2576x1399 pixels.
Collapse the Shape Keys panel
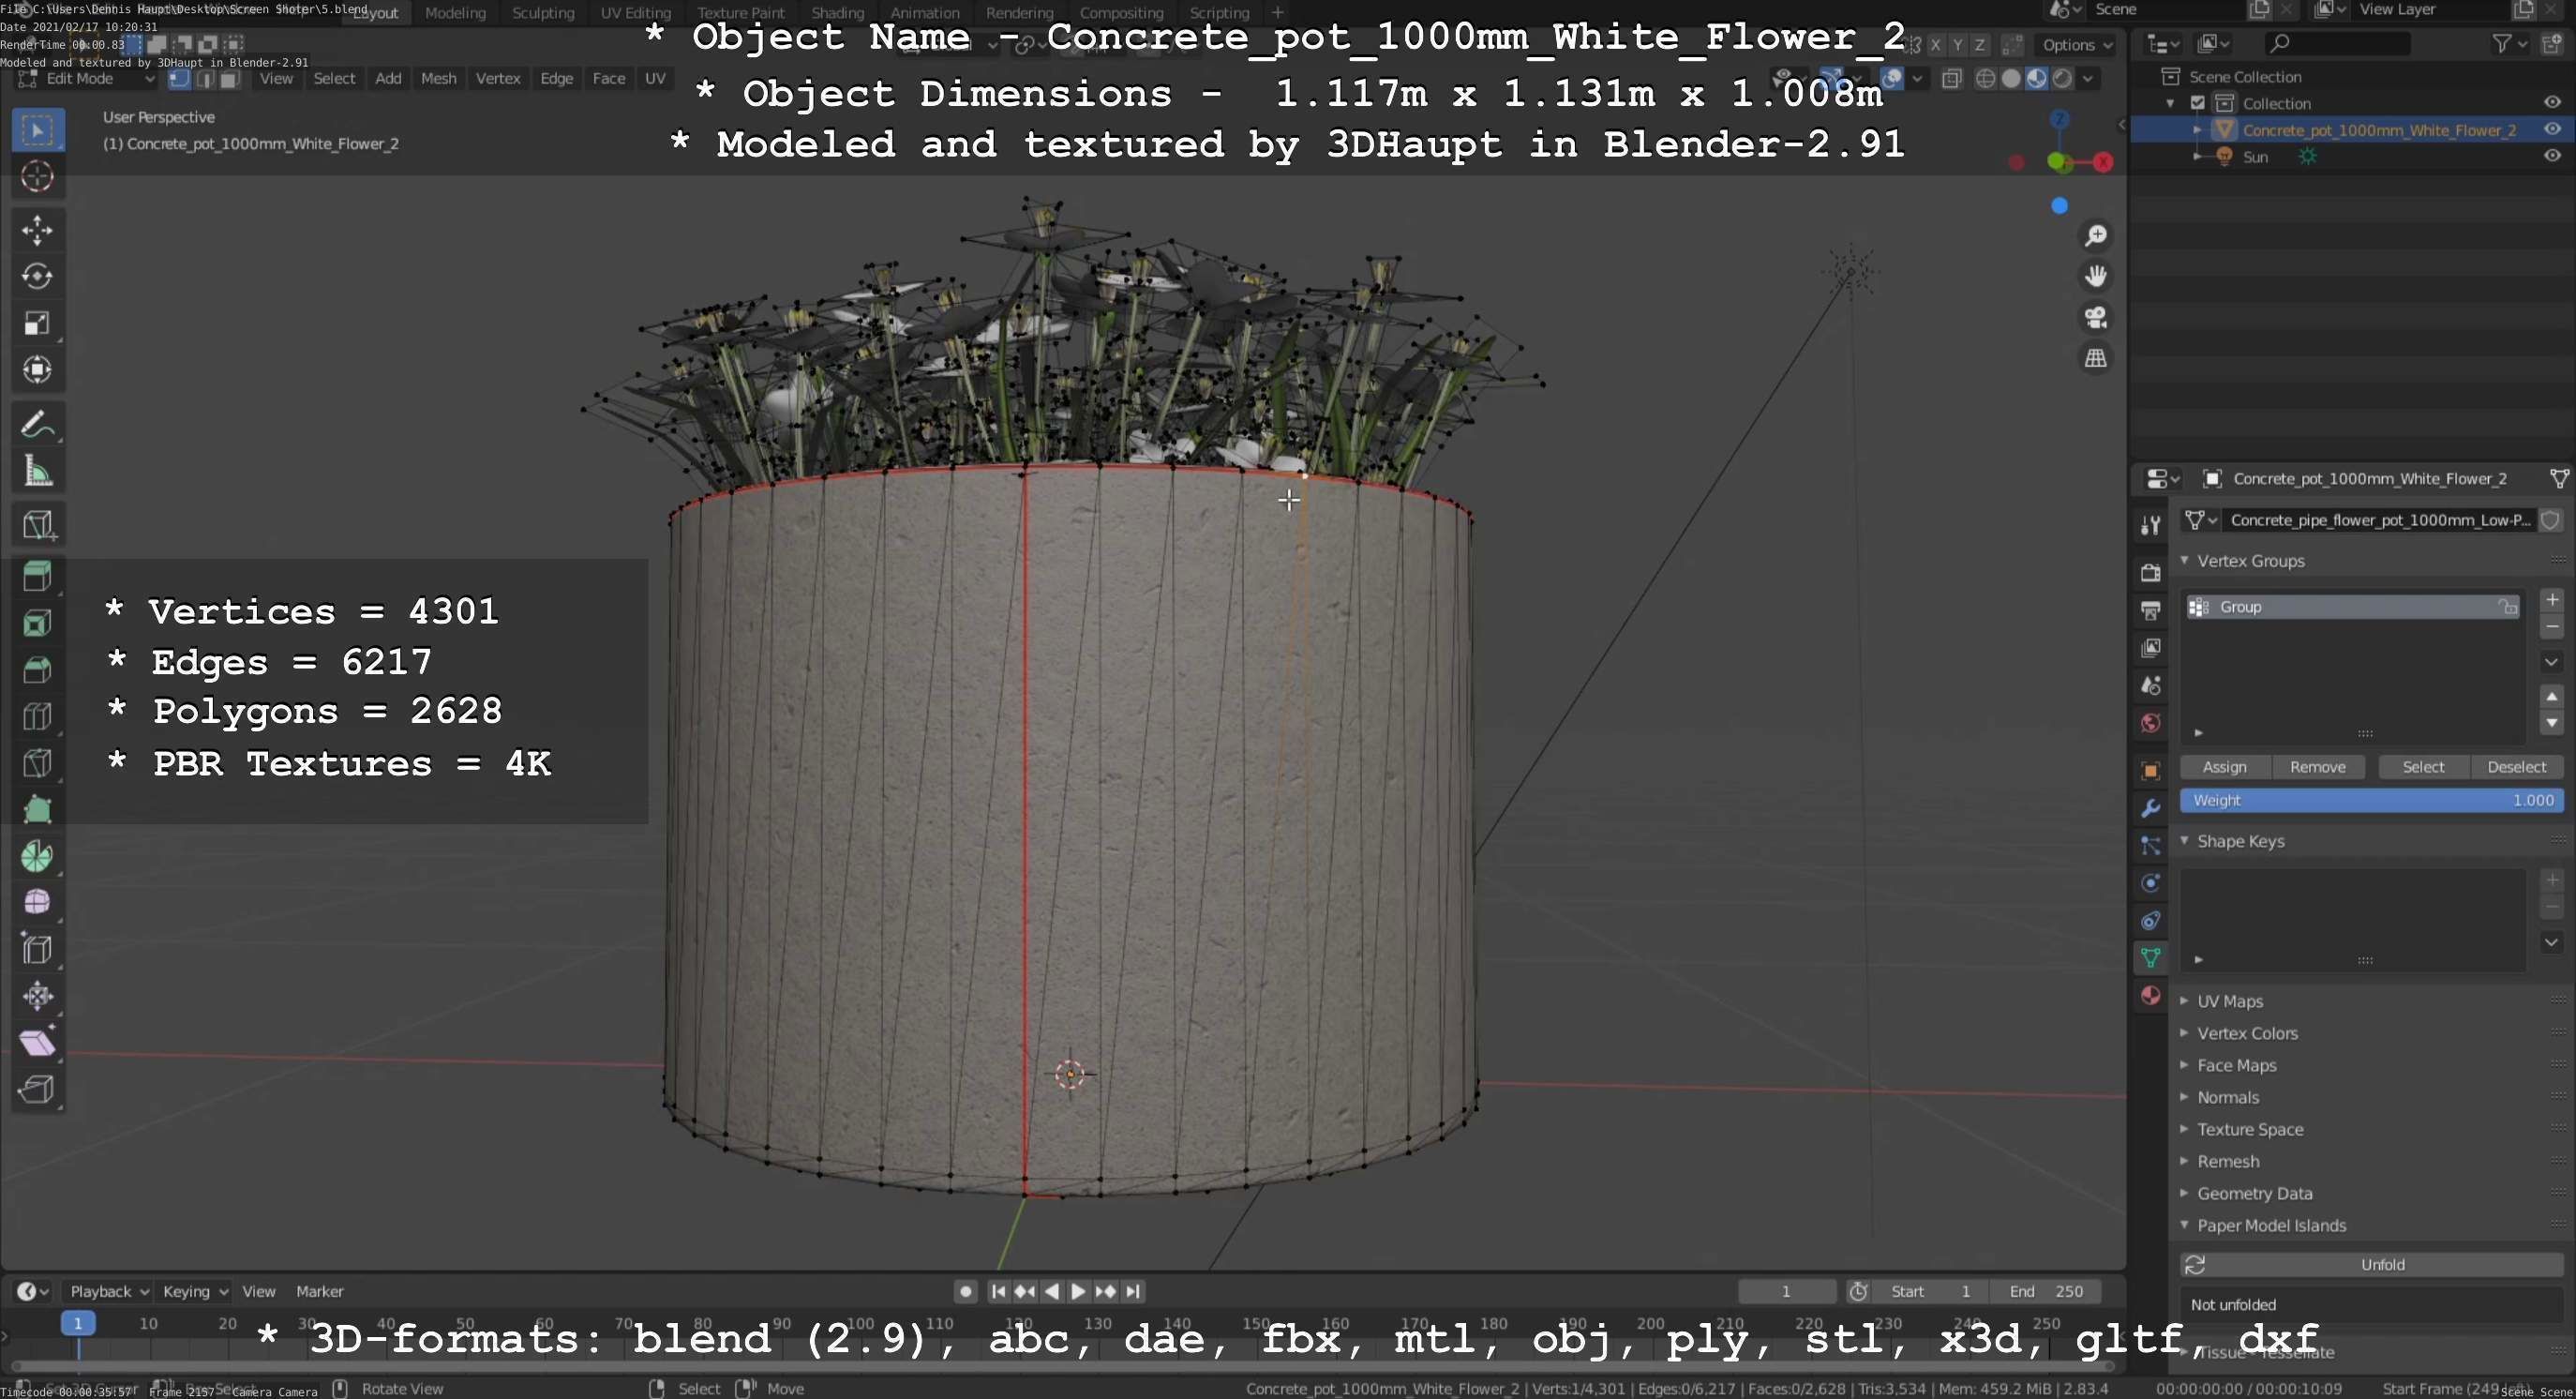pos(2185,841)
